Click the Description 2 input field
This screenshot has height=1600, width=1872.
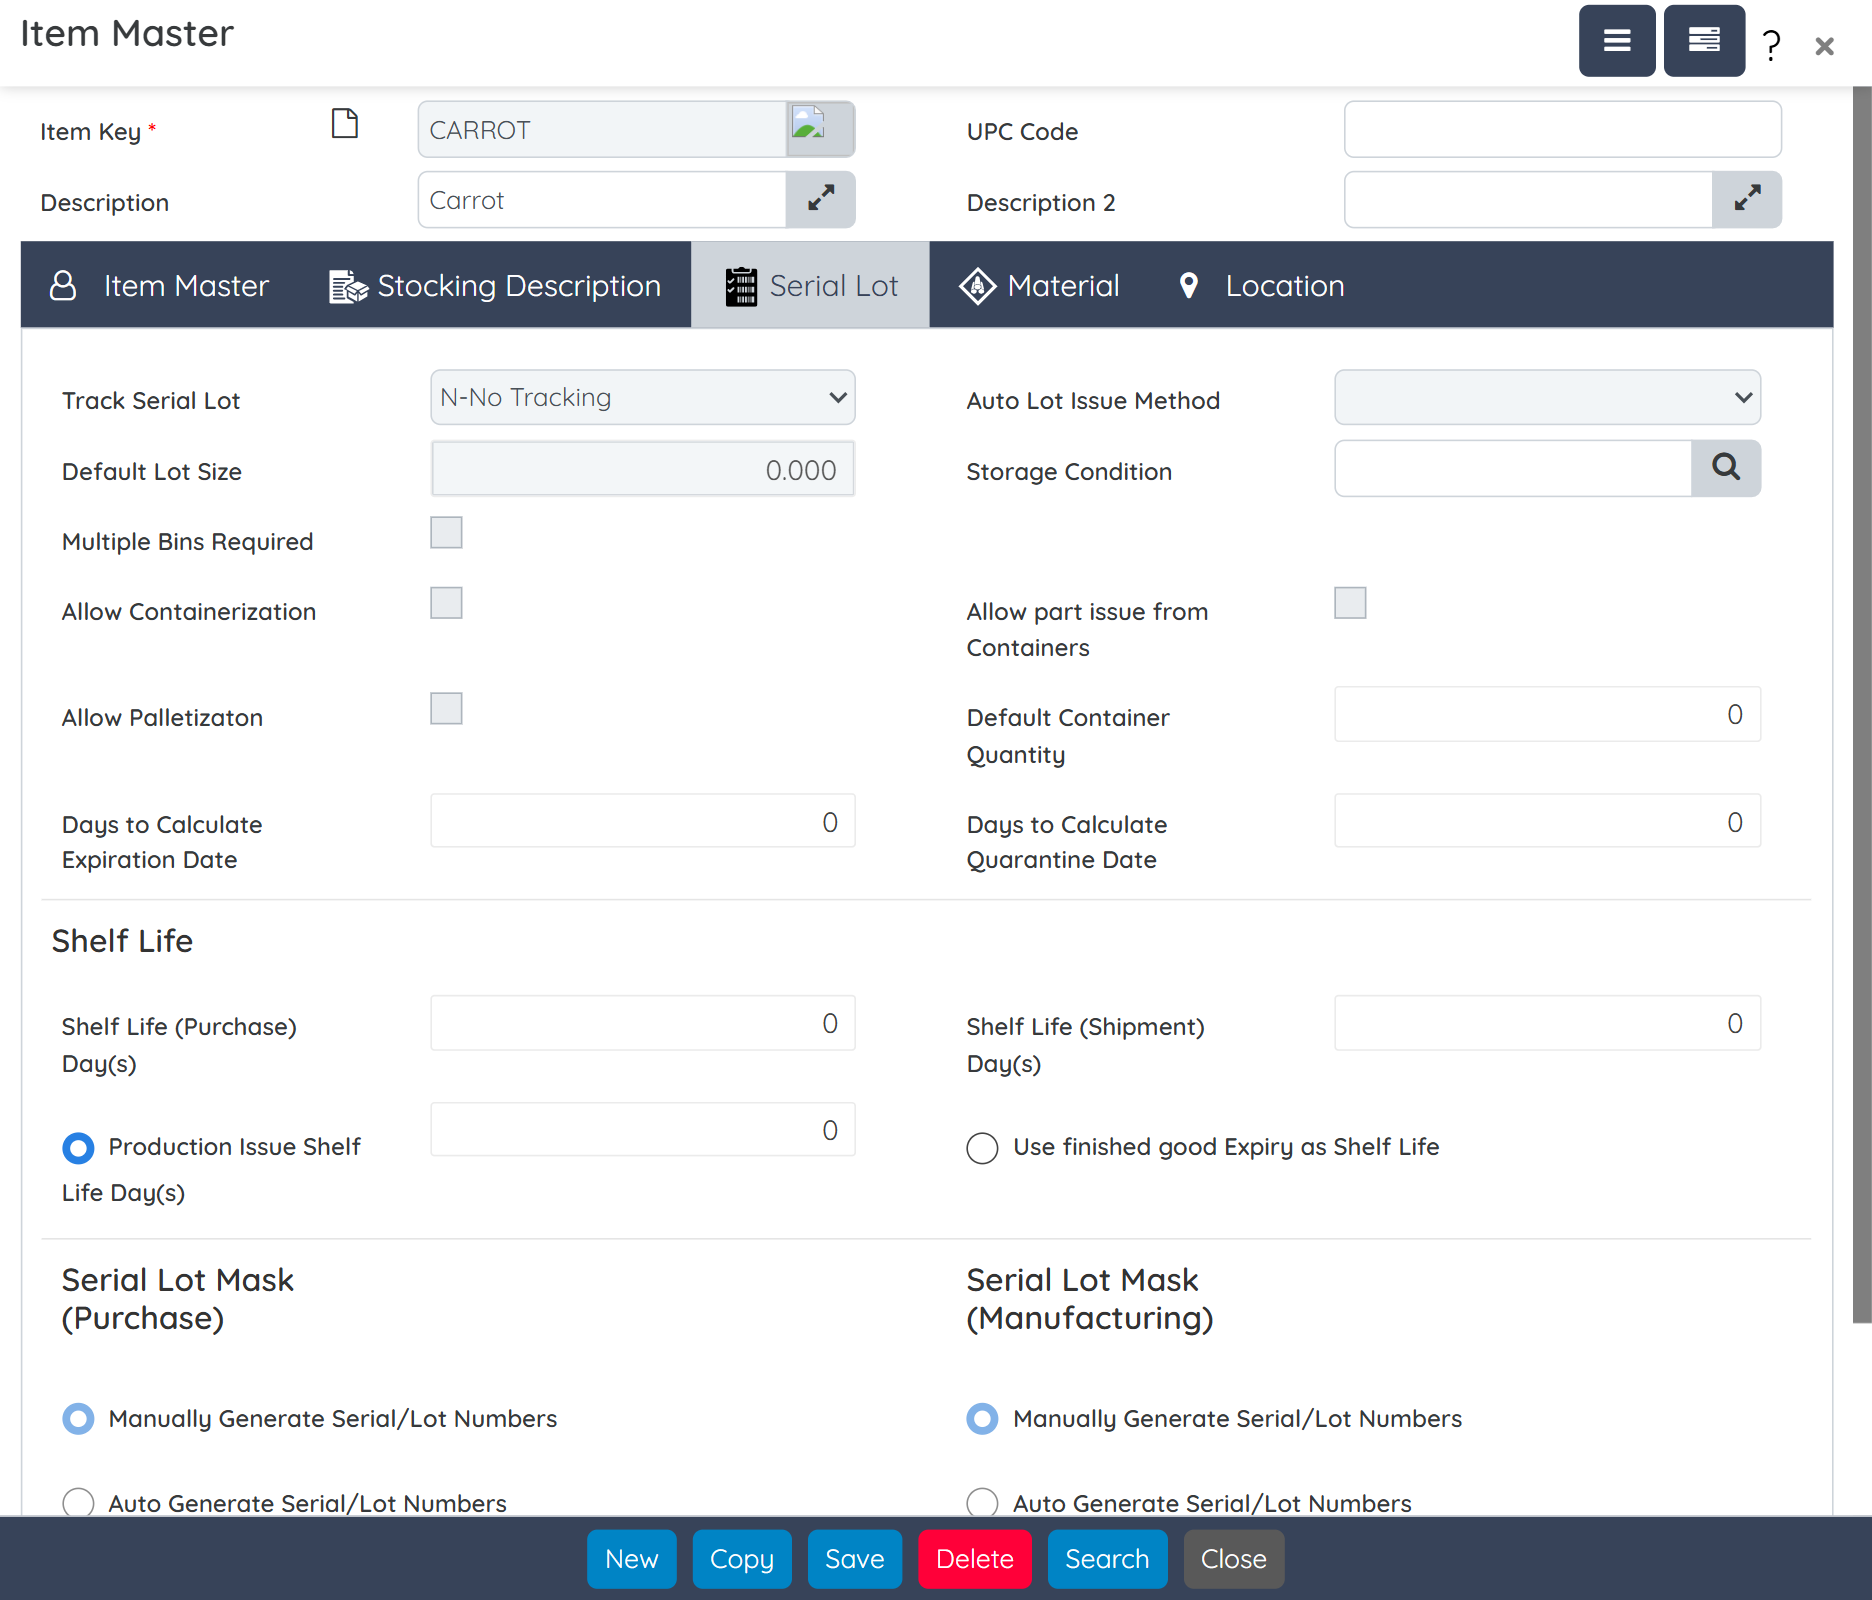pos(1528,199)
